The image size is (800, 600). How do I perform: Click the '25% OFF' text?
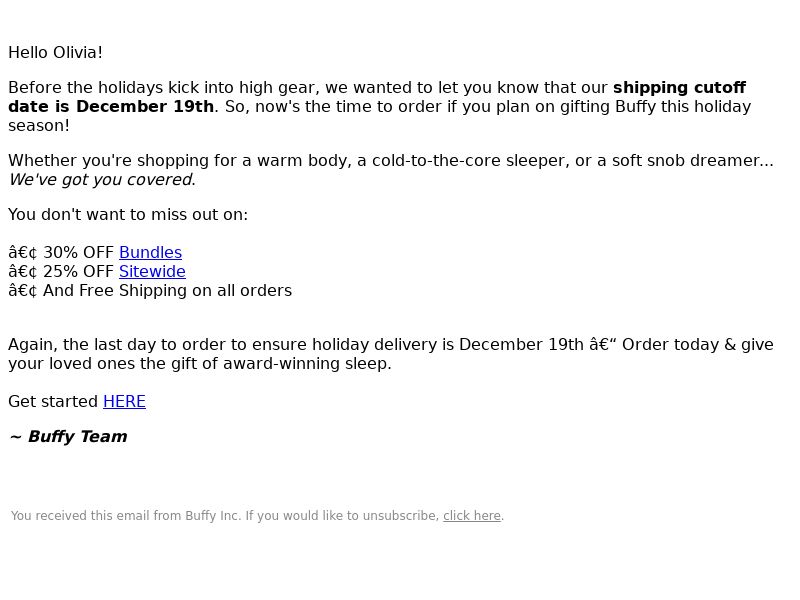[x=78, y=271]
